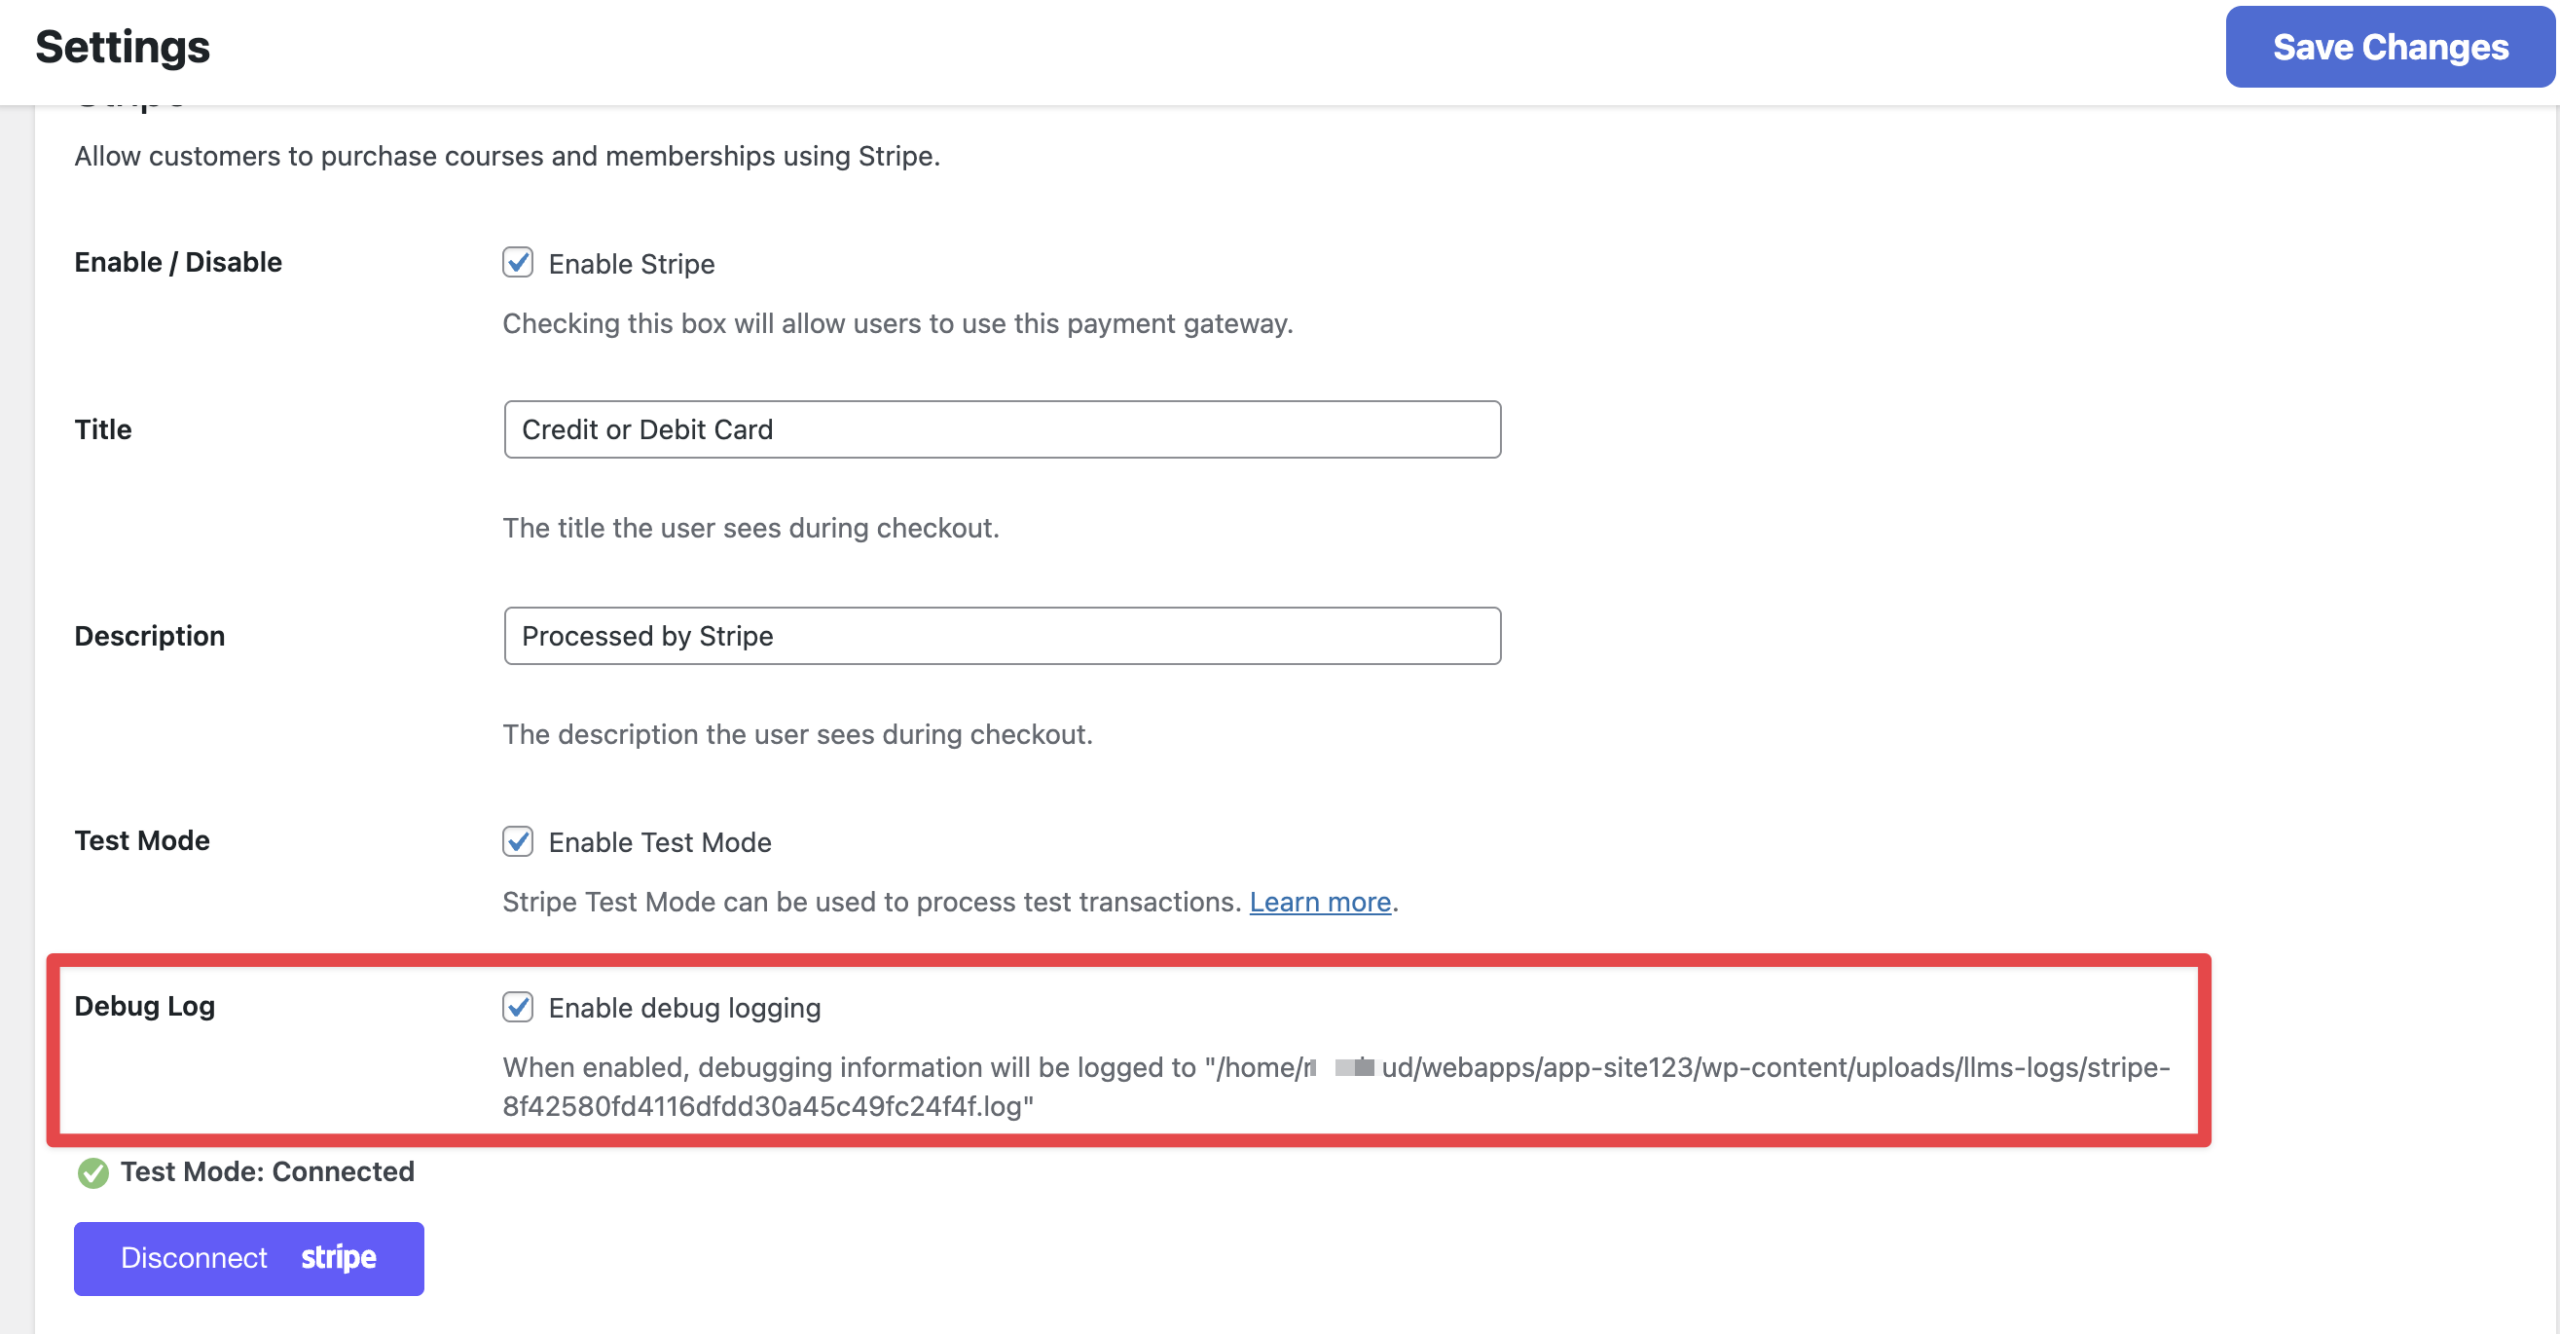Uncheck the Enable Stripe checkbox

pyautogui.click(x=517, y=263)
